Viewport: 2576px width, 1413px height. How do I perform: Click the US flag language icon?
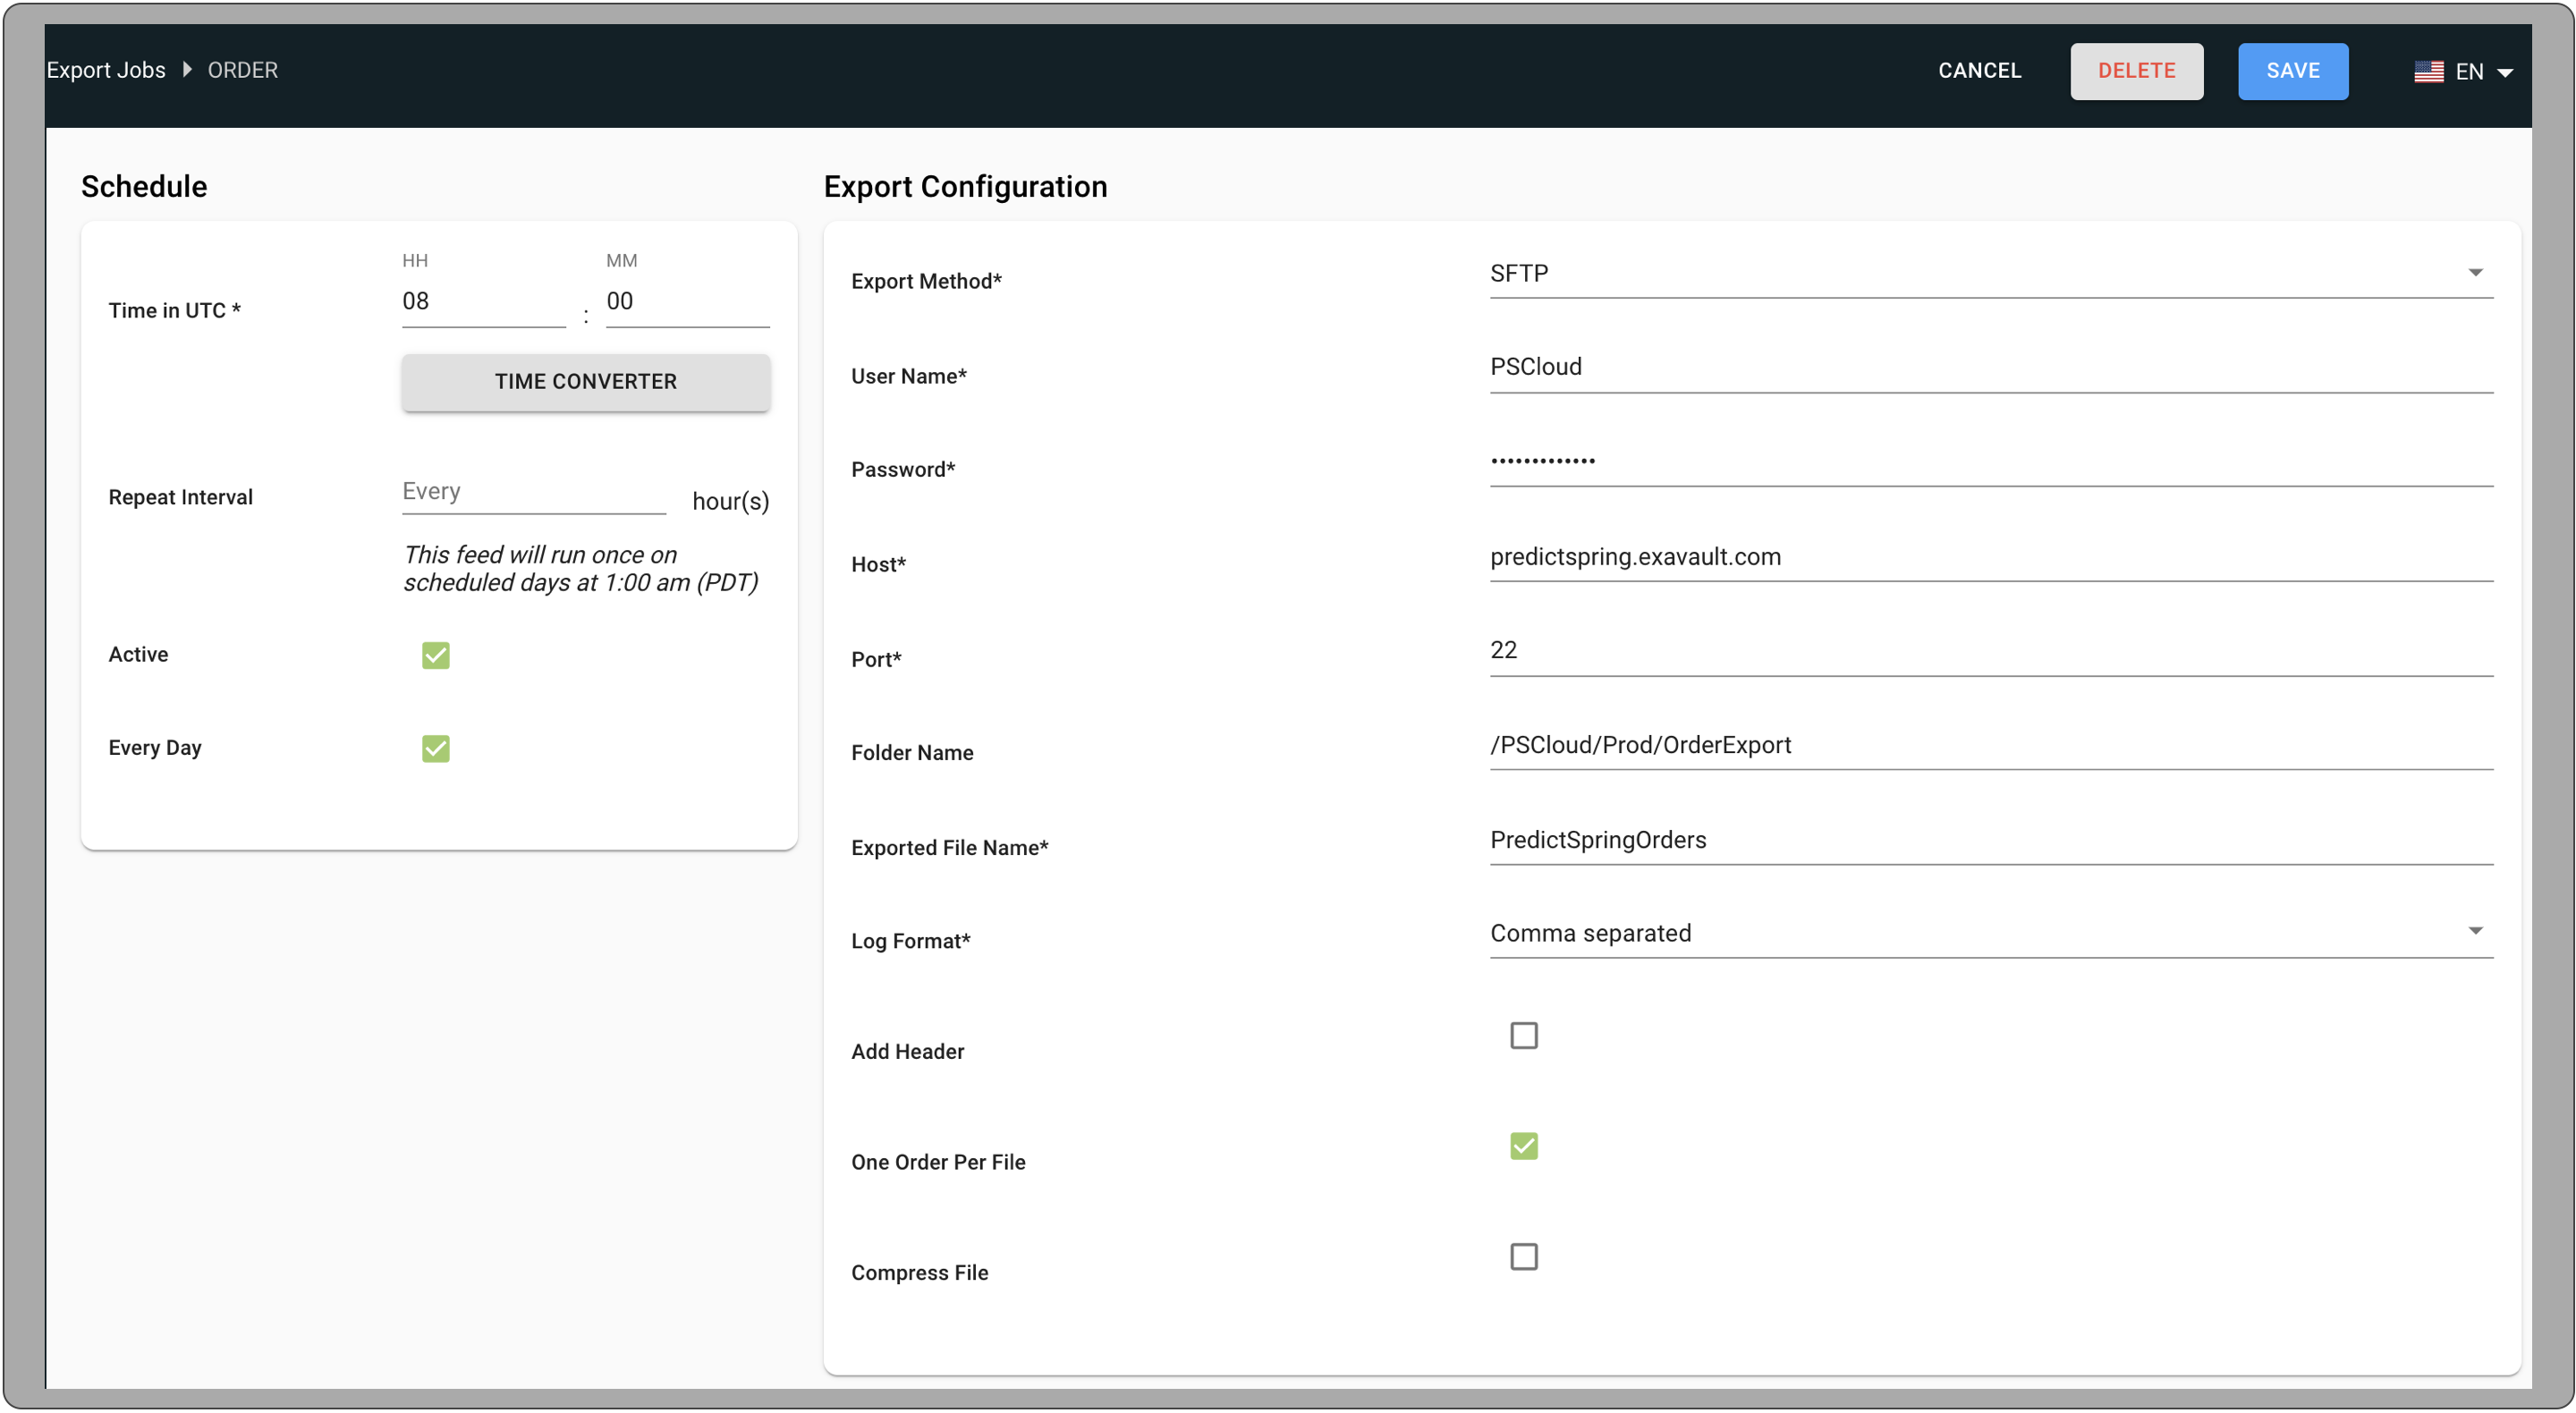click(2428, 71)
